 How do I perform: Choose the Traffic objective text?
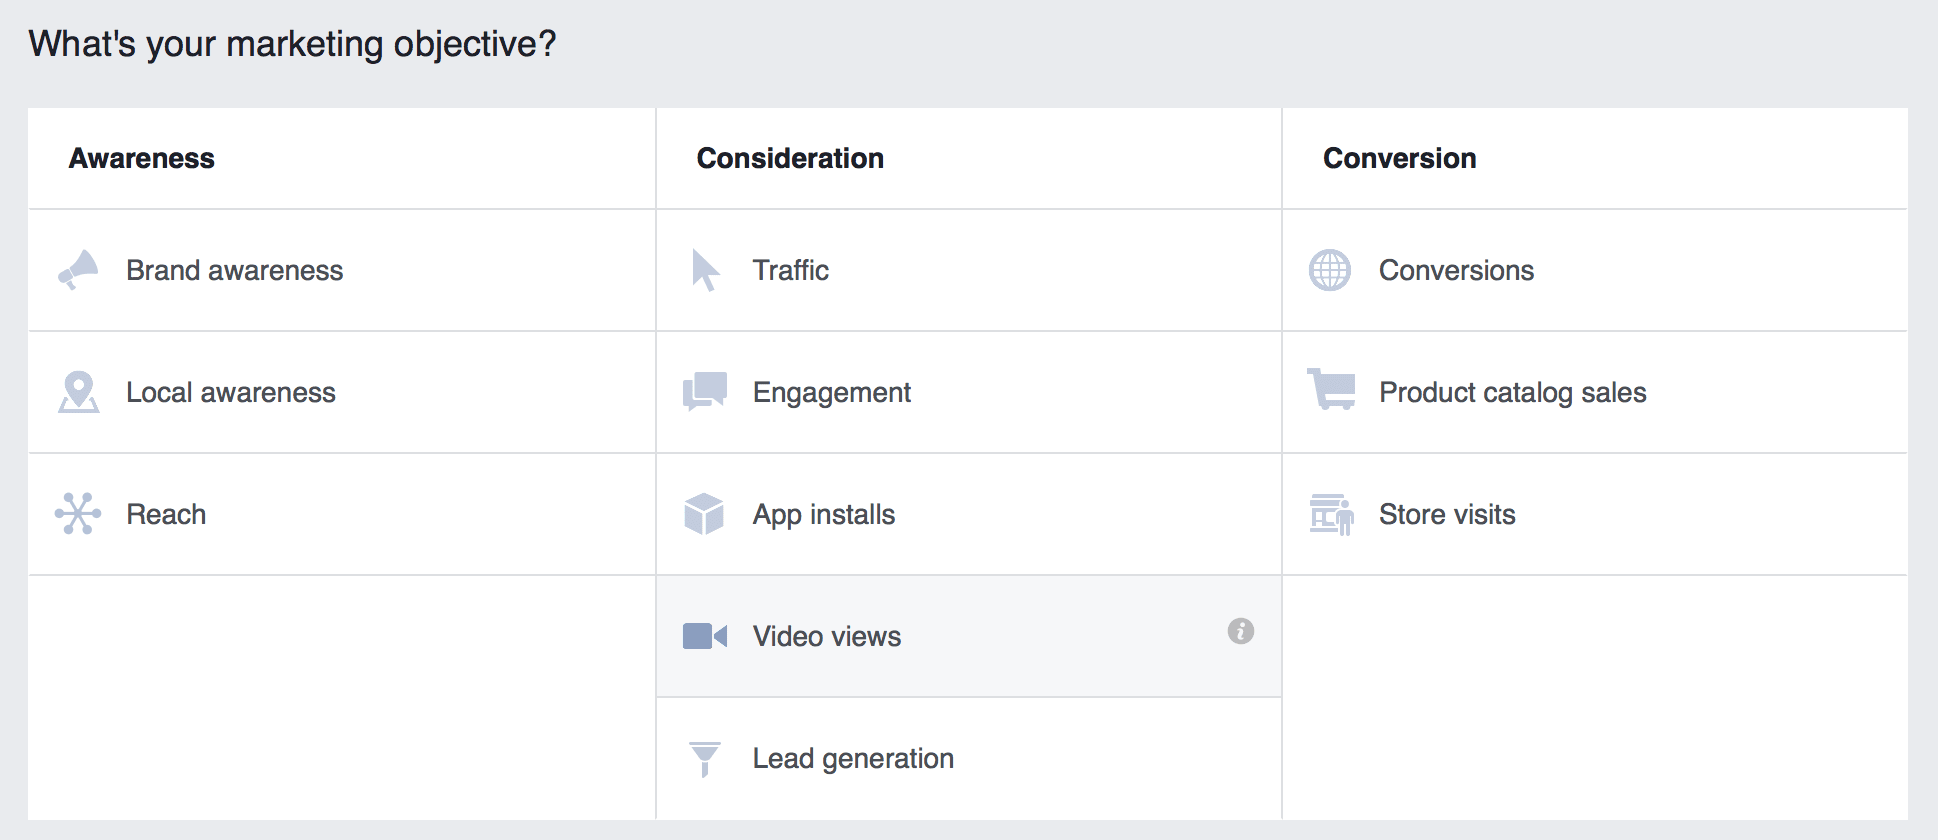pos(790,270)
